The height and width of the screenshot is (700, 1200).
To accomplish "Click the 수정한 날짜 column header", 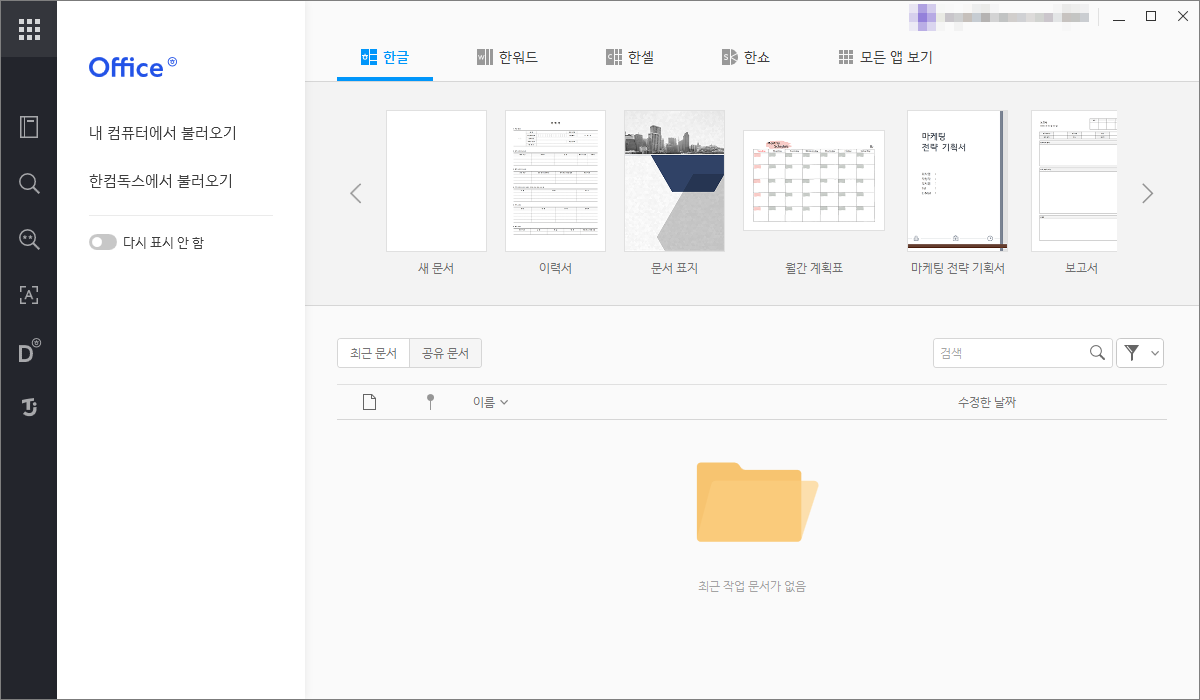I will pyautogui.click(x=987, y=402).
